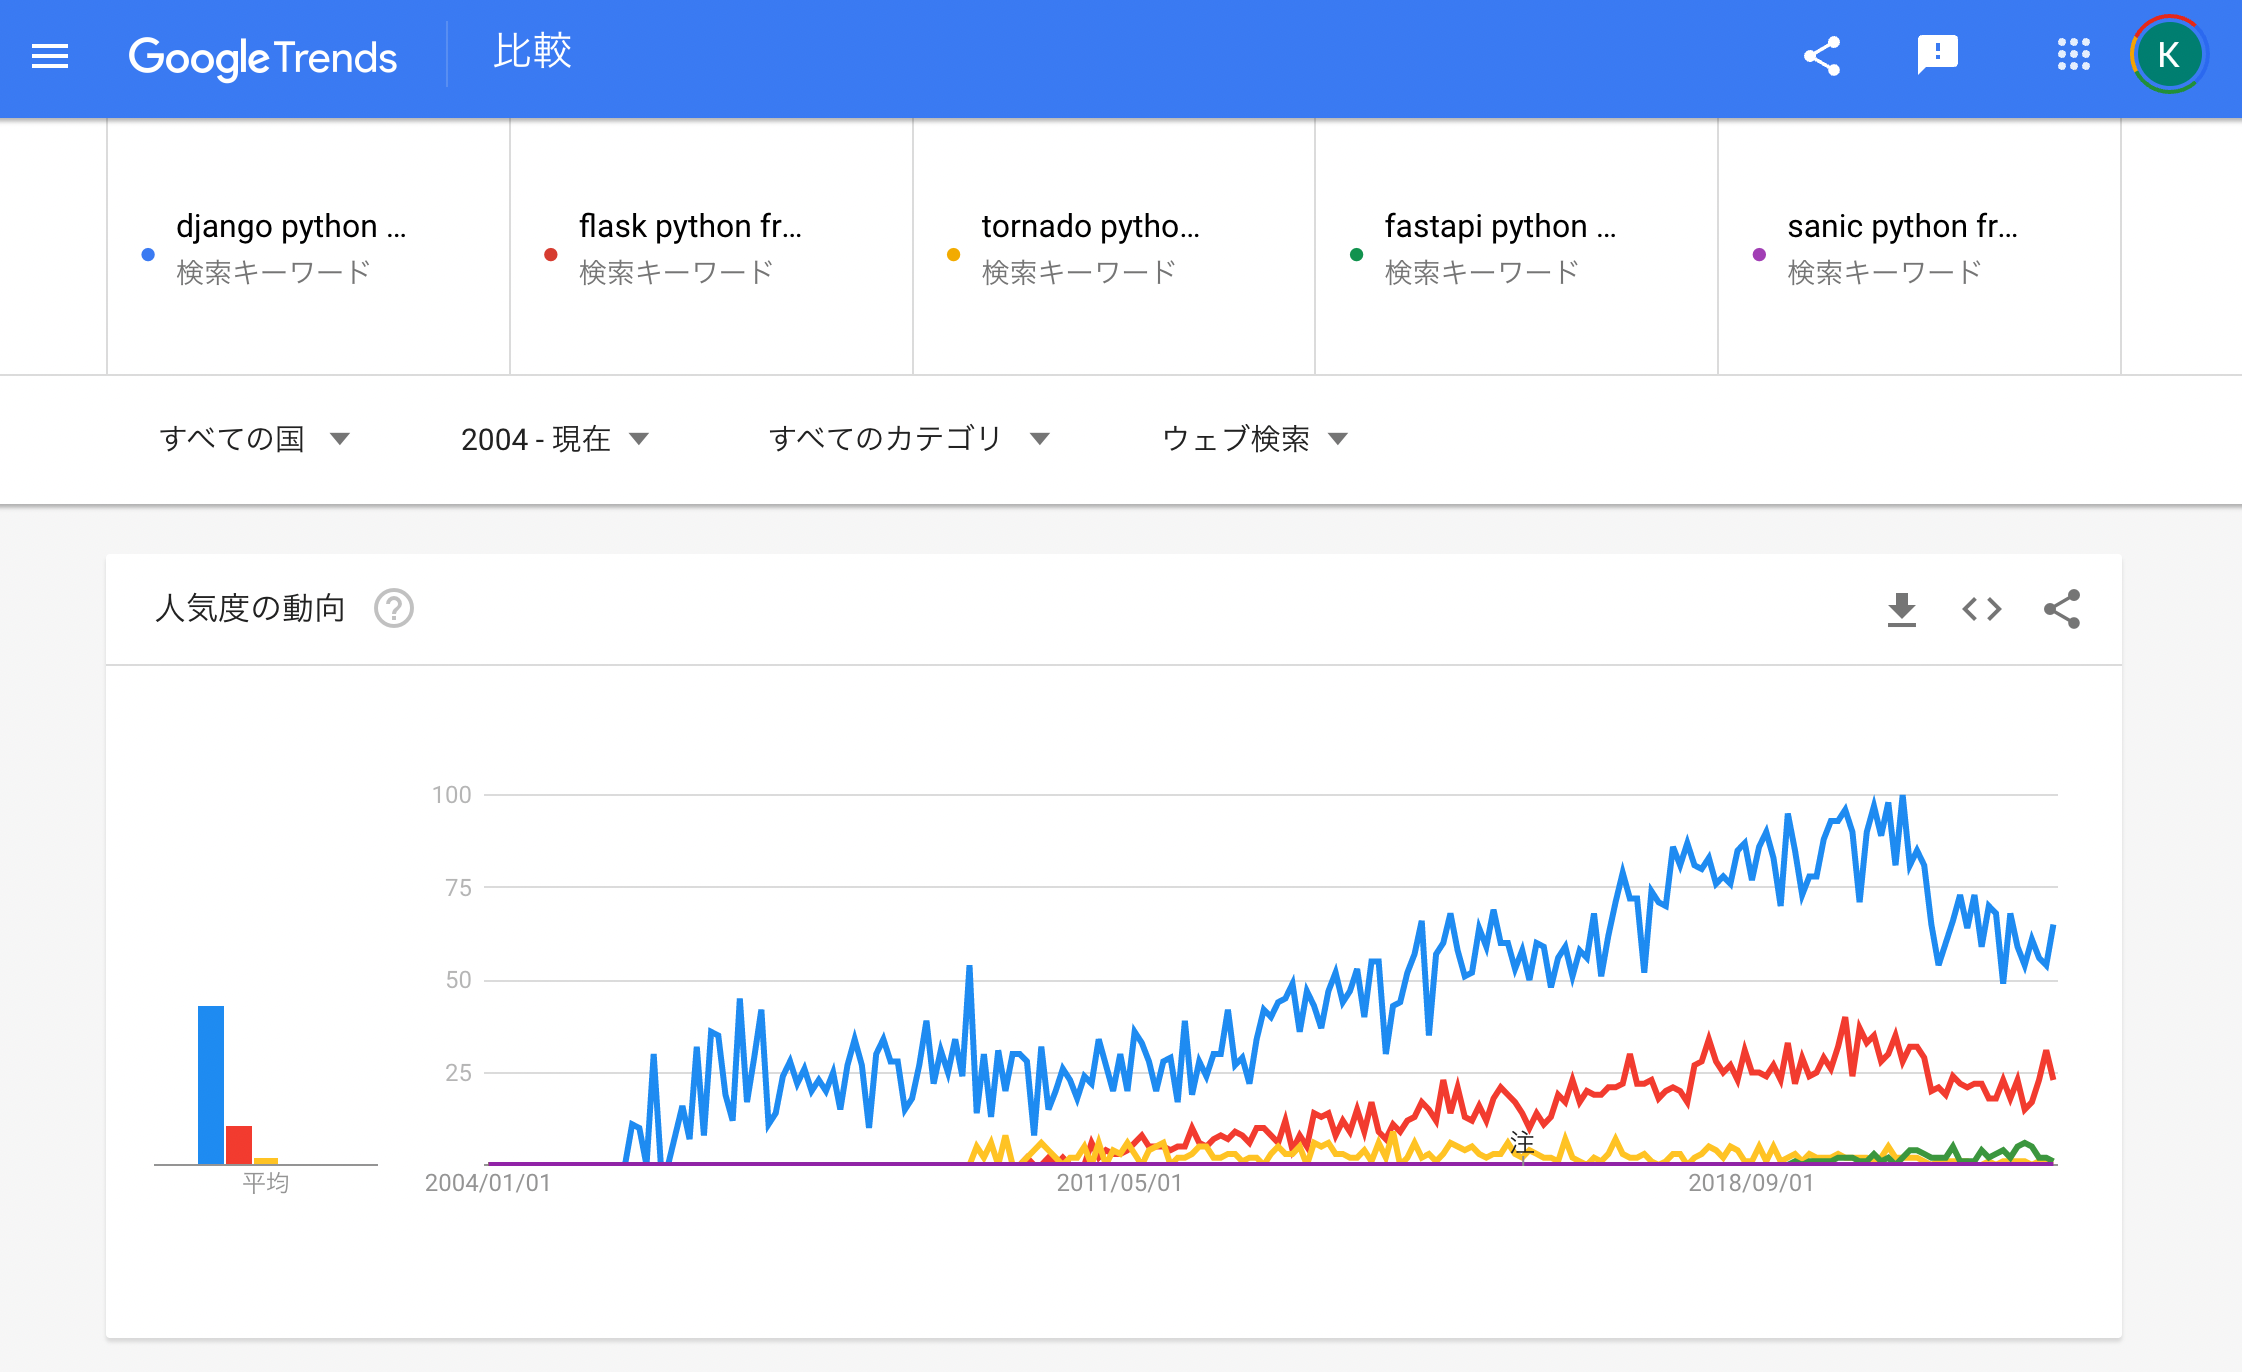Open the すべてのカテゴリ category dropdown
Image resolution: width=2242 pixels, height=1372 pixels.
pyautogui.click(x=910, y=438)
